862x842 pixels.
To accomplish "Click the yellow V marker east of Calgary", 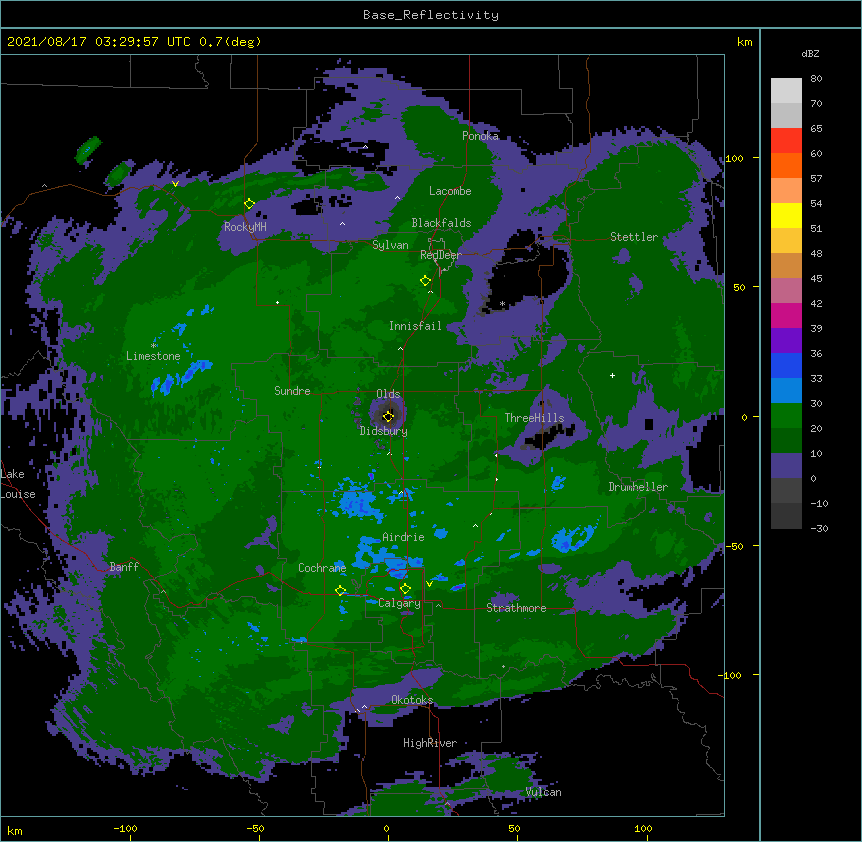I will click(429, 584).
